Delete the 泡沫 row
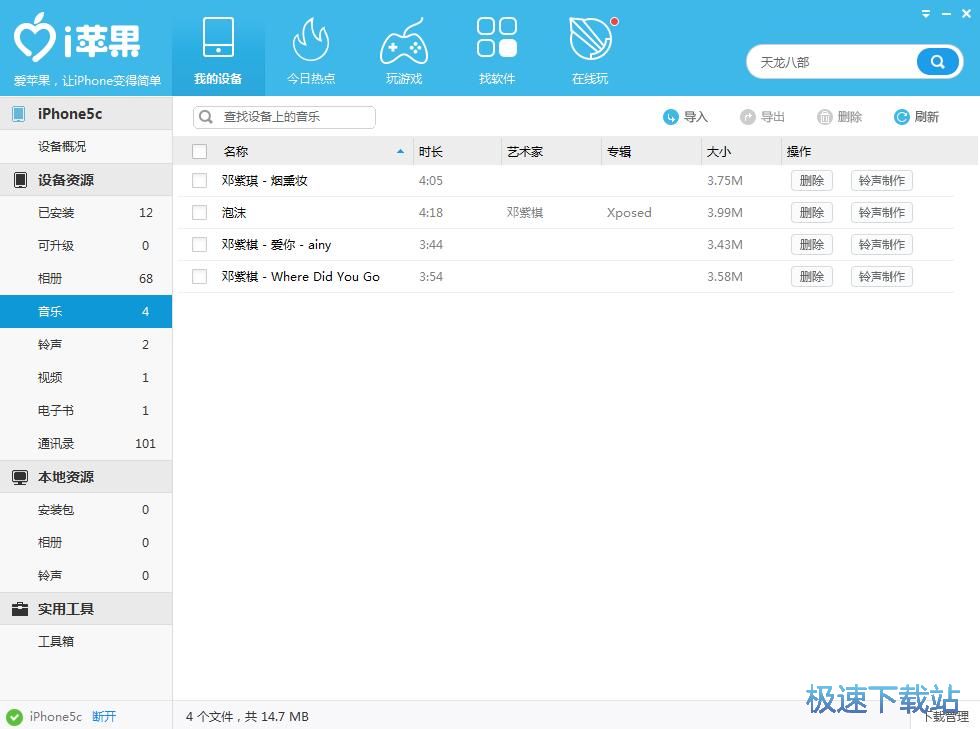This screenshot has height=729, width=980. point(812,213)
